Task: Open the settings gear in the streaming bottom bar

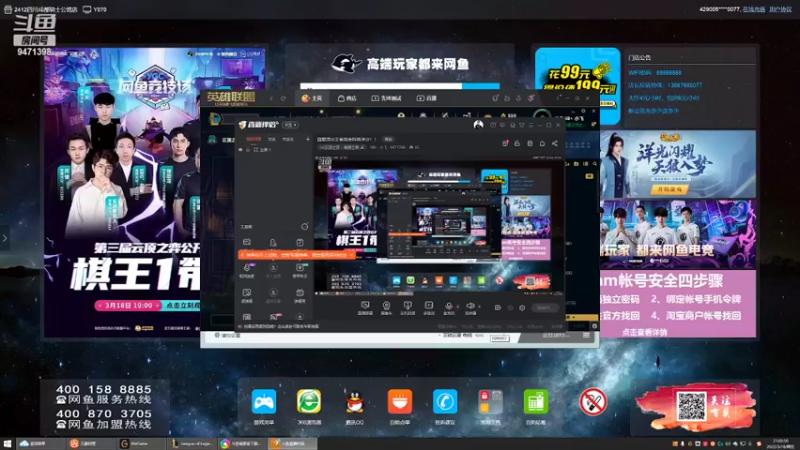Action: tap(522, 308)
